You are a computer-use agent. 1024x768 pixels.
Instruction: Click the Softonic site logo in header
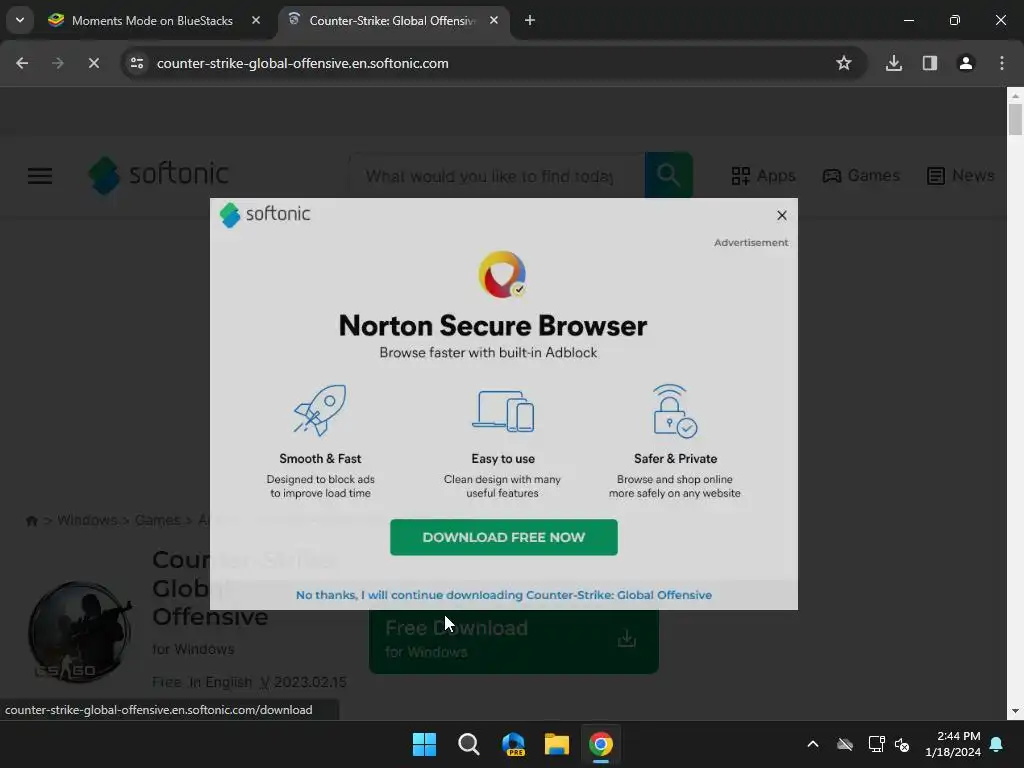(158, 174)
